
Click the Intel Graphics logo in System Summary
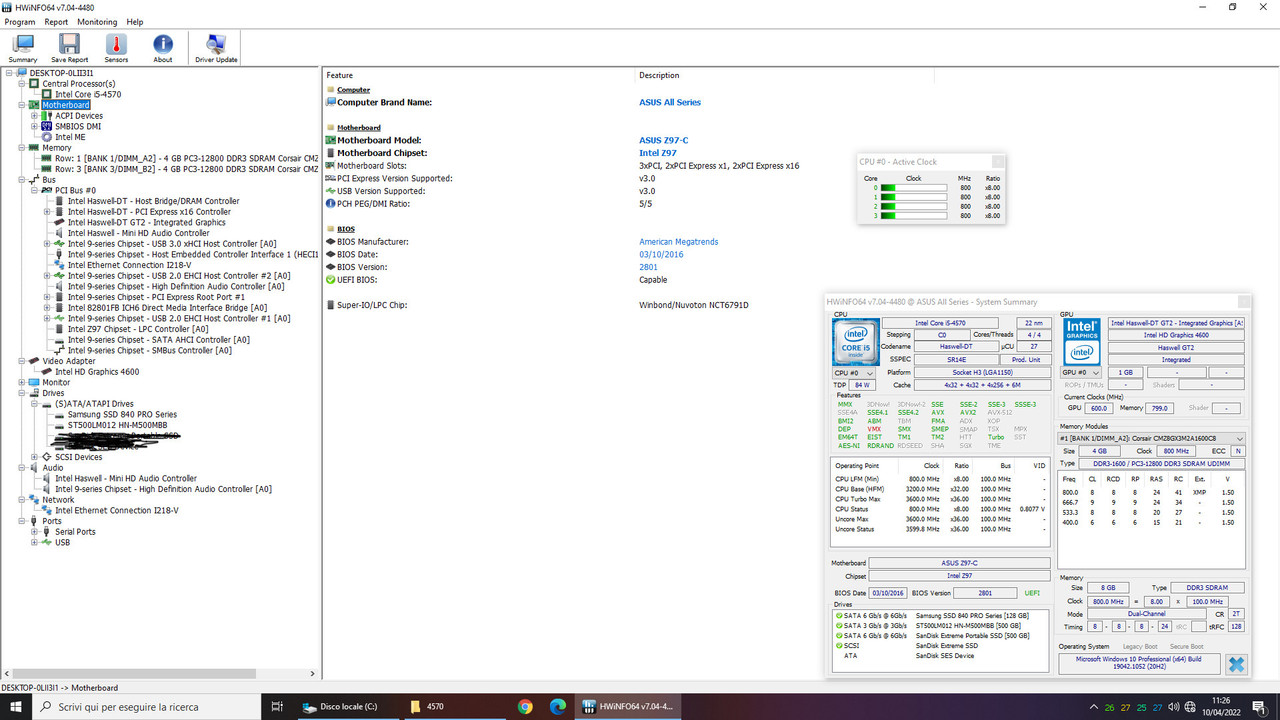(1082, 341)
